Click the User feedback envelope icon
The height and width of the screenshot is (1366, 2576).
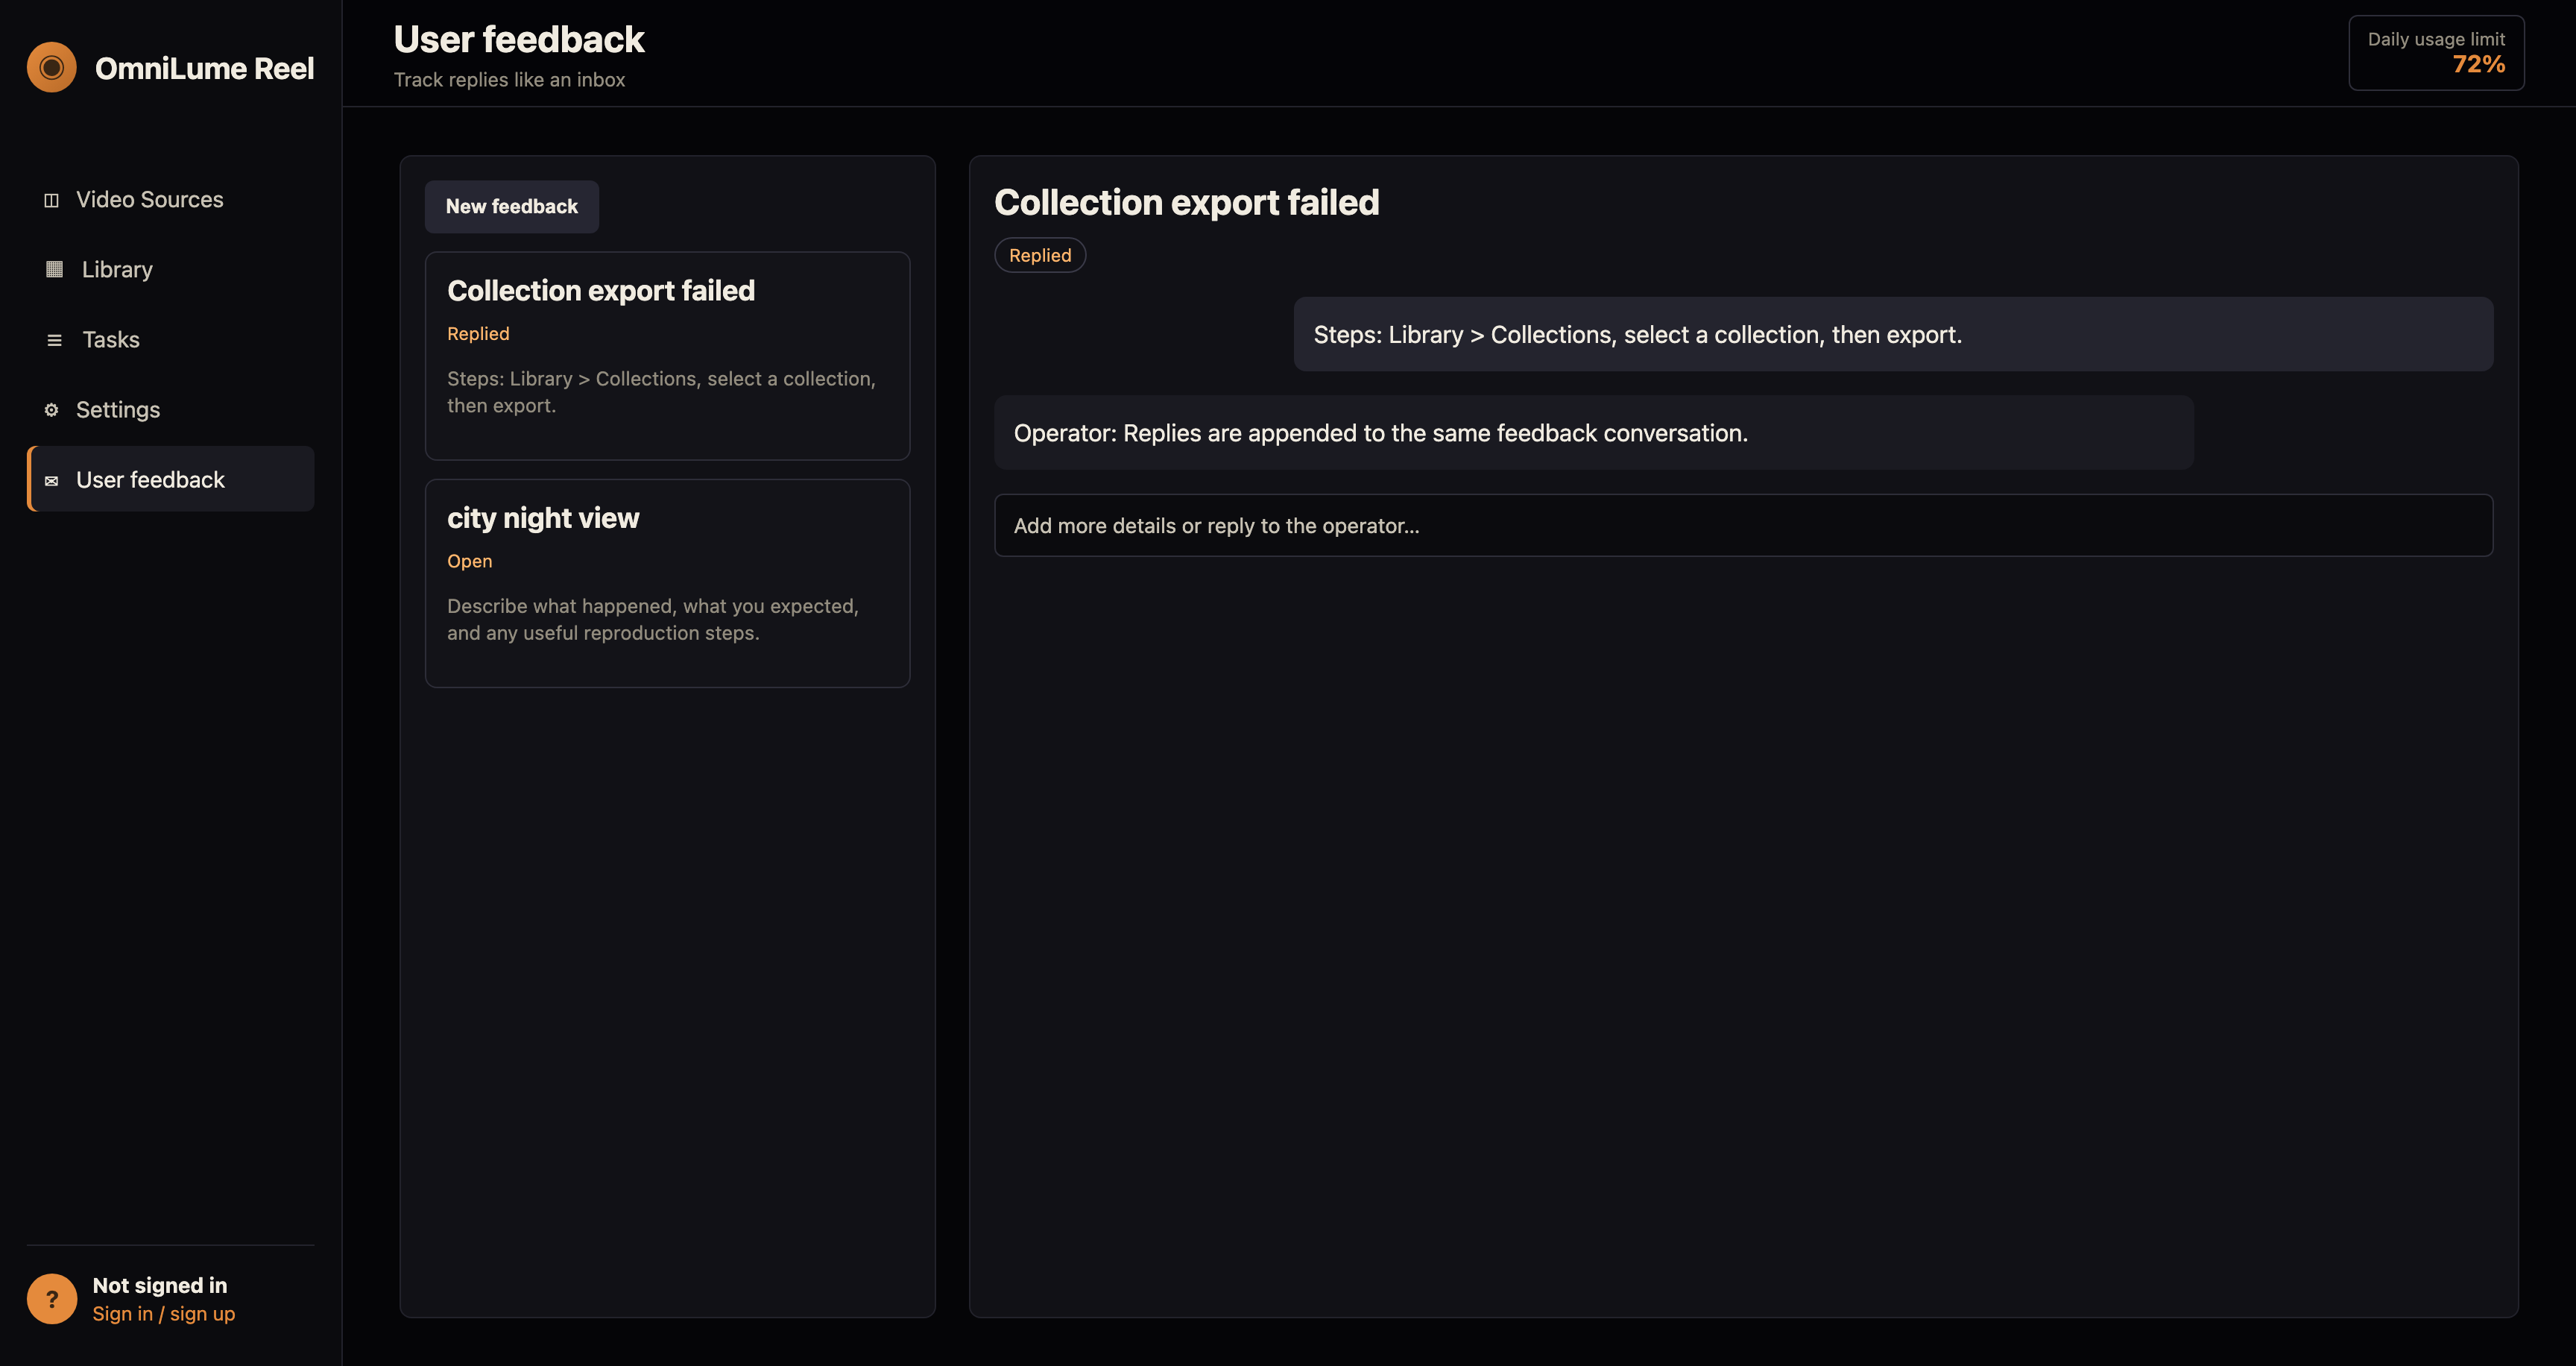51,481
